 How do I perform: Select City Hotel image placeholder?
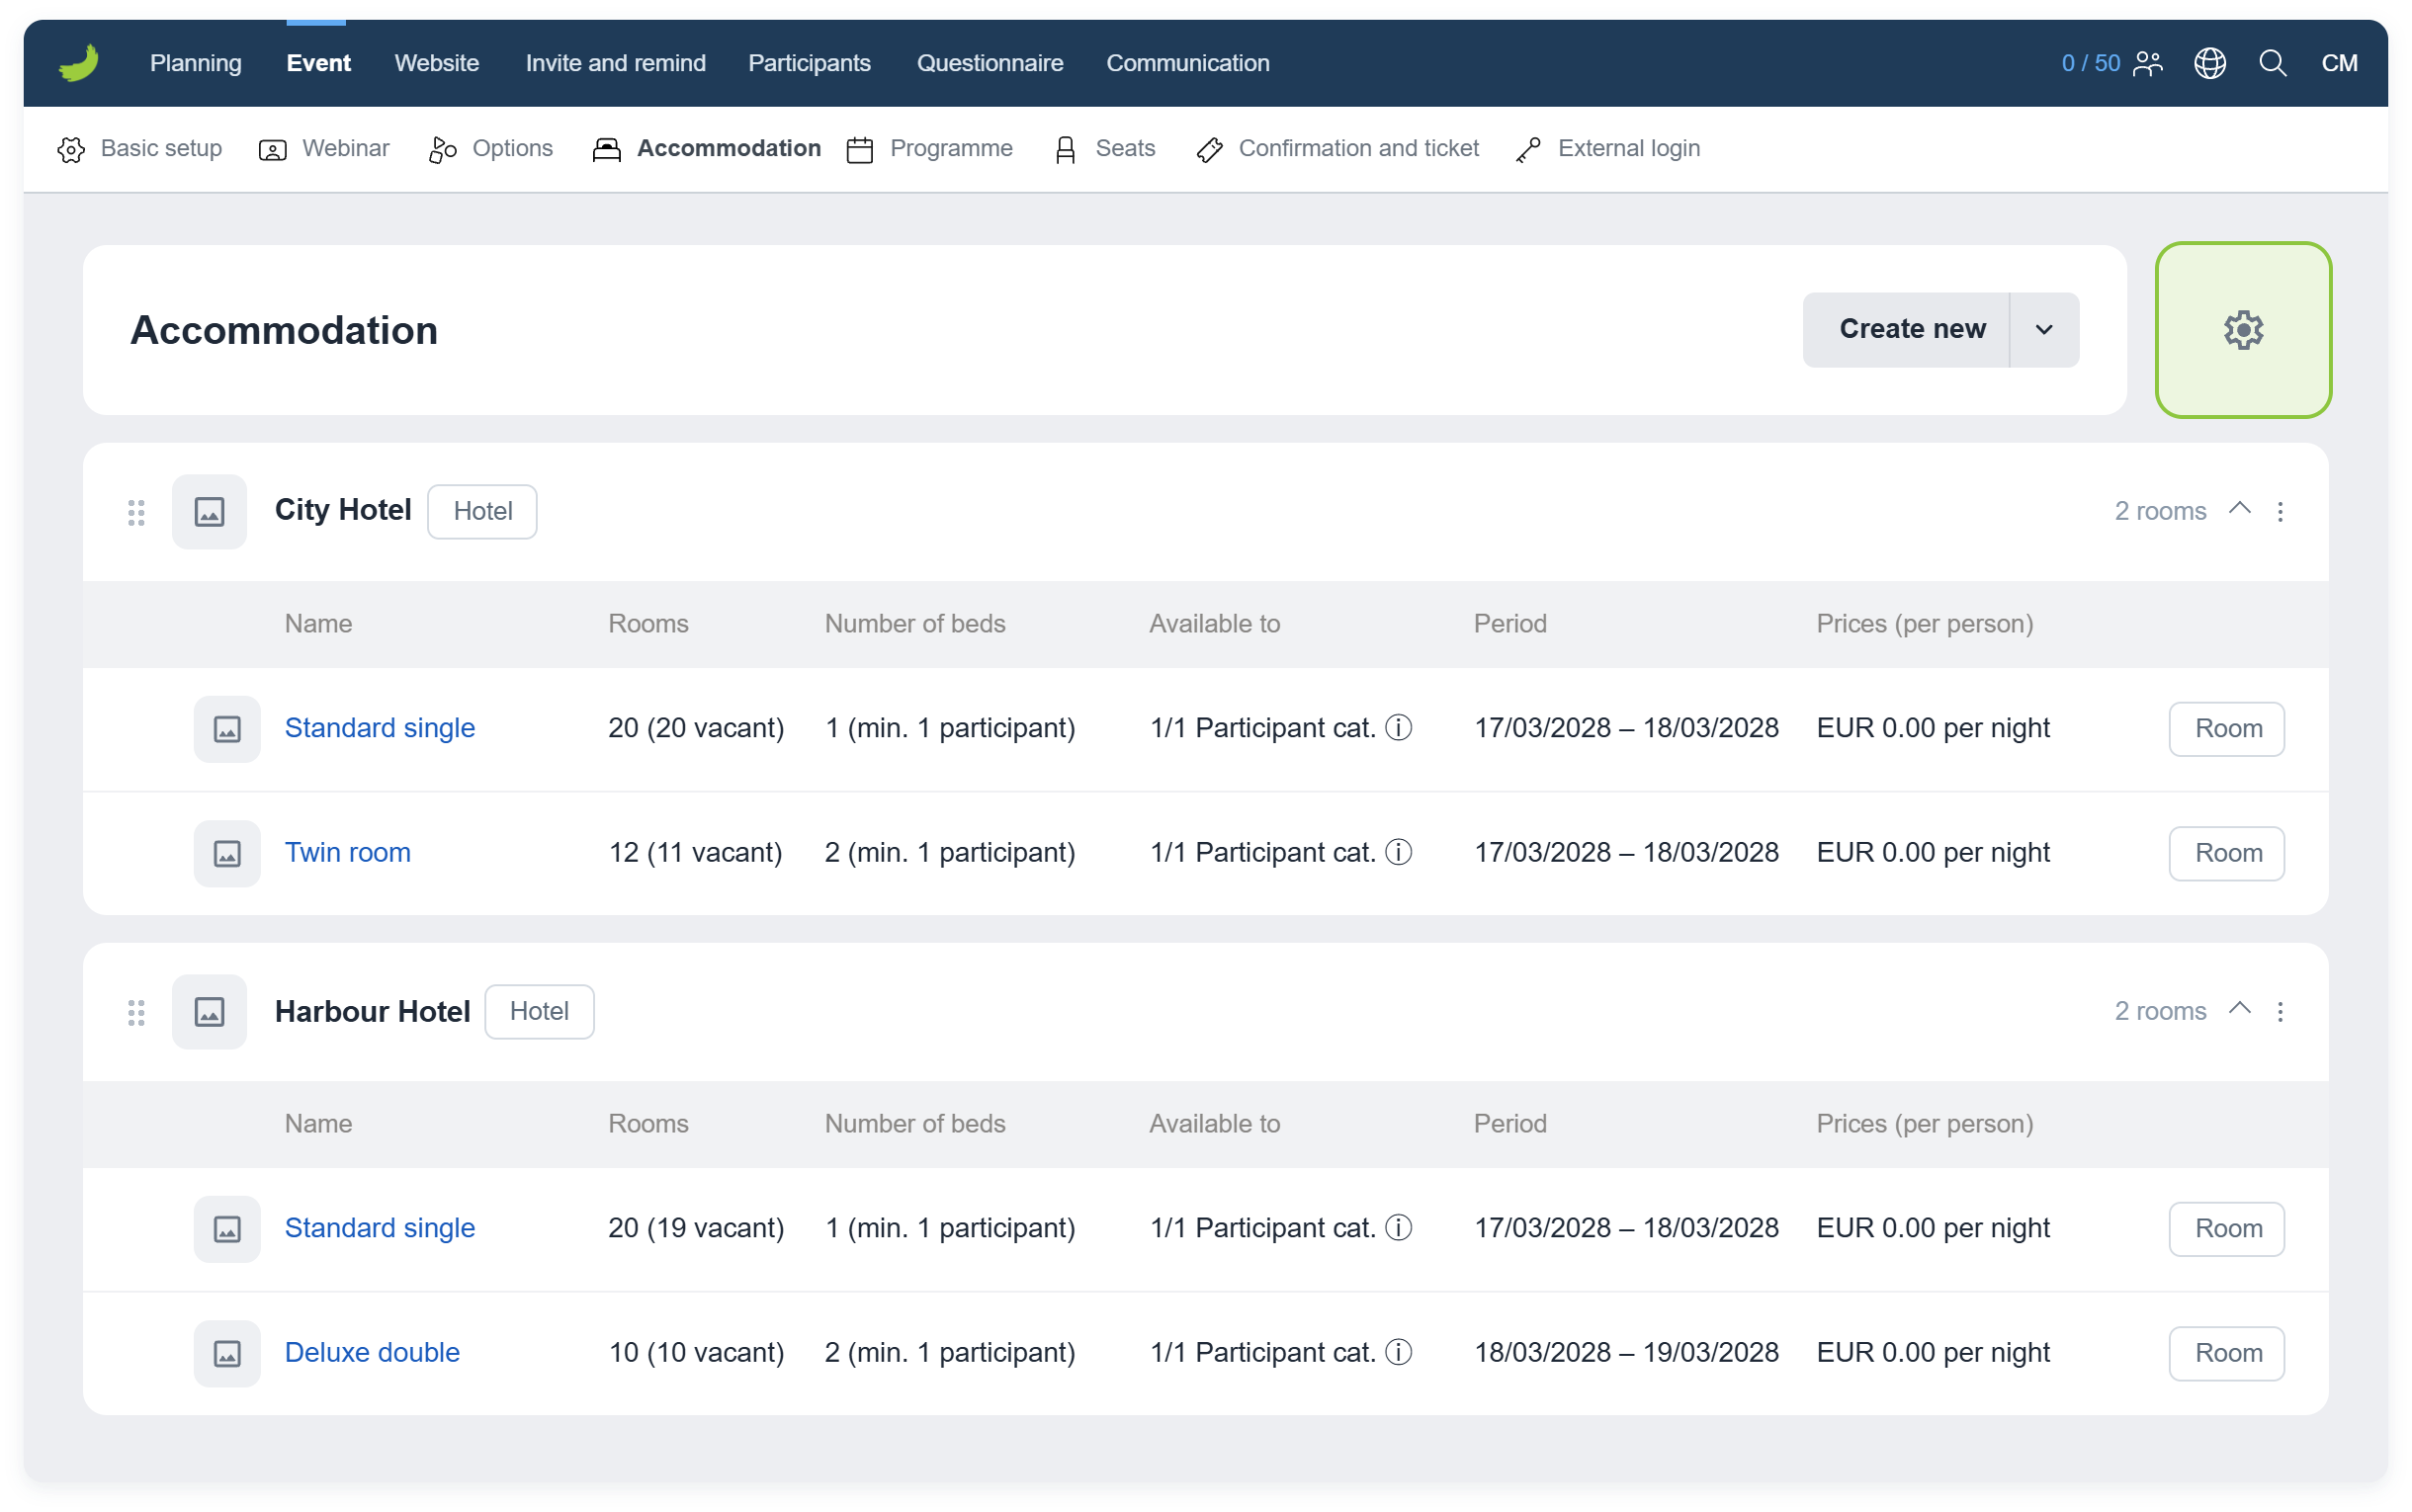209,511
